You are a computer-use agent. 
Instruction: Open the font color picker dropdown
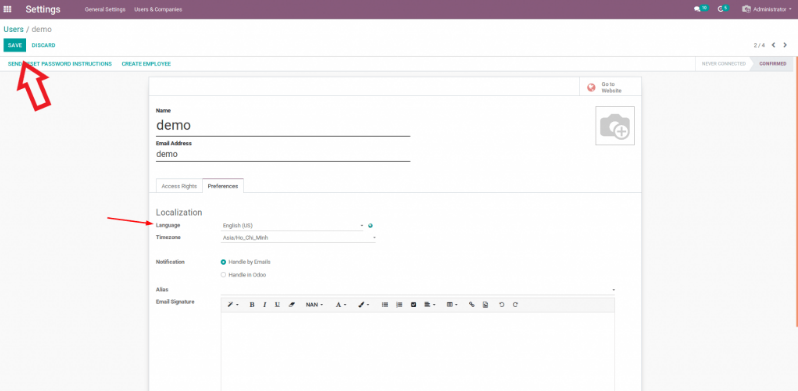[340, 304]
